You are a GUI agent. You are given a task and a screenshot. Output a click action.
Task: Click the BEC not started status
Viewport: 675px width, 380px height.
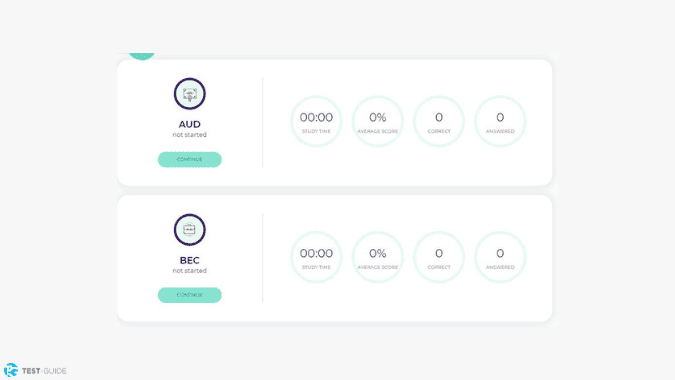pyautogui.click(x=189, y=271)
